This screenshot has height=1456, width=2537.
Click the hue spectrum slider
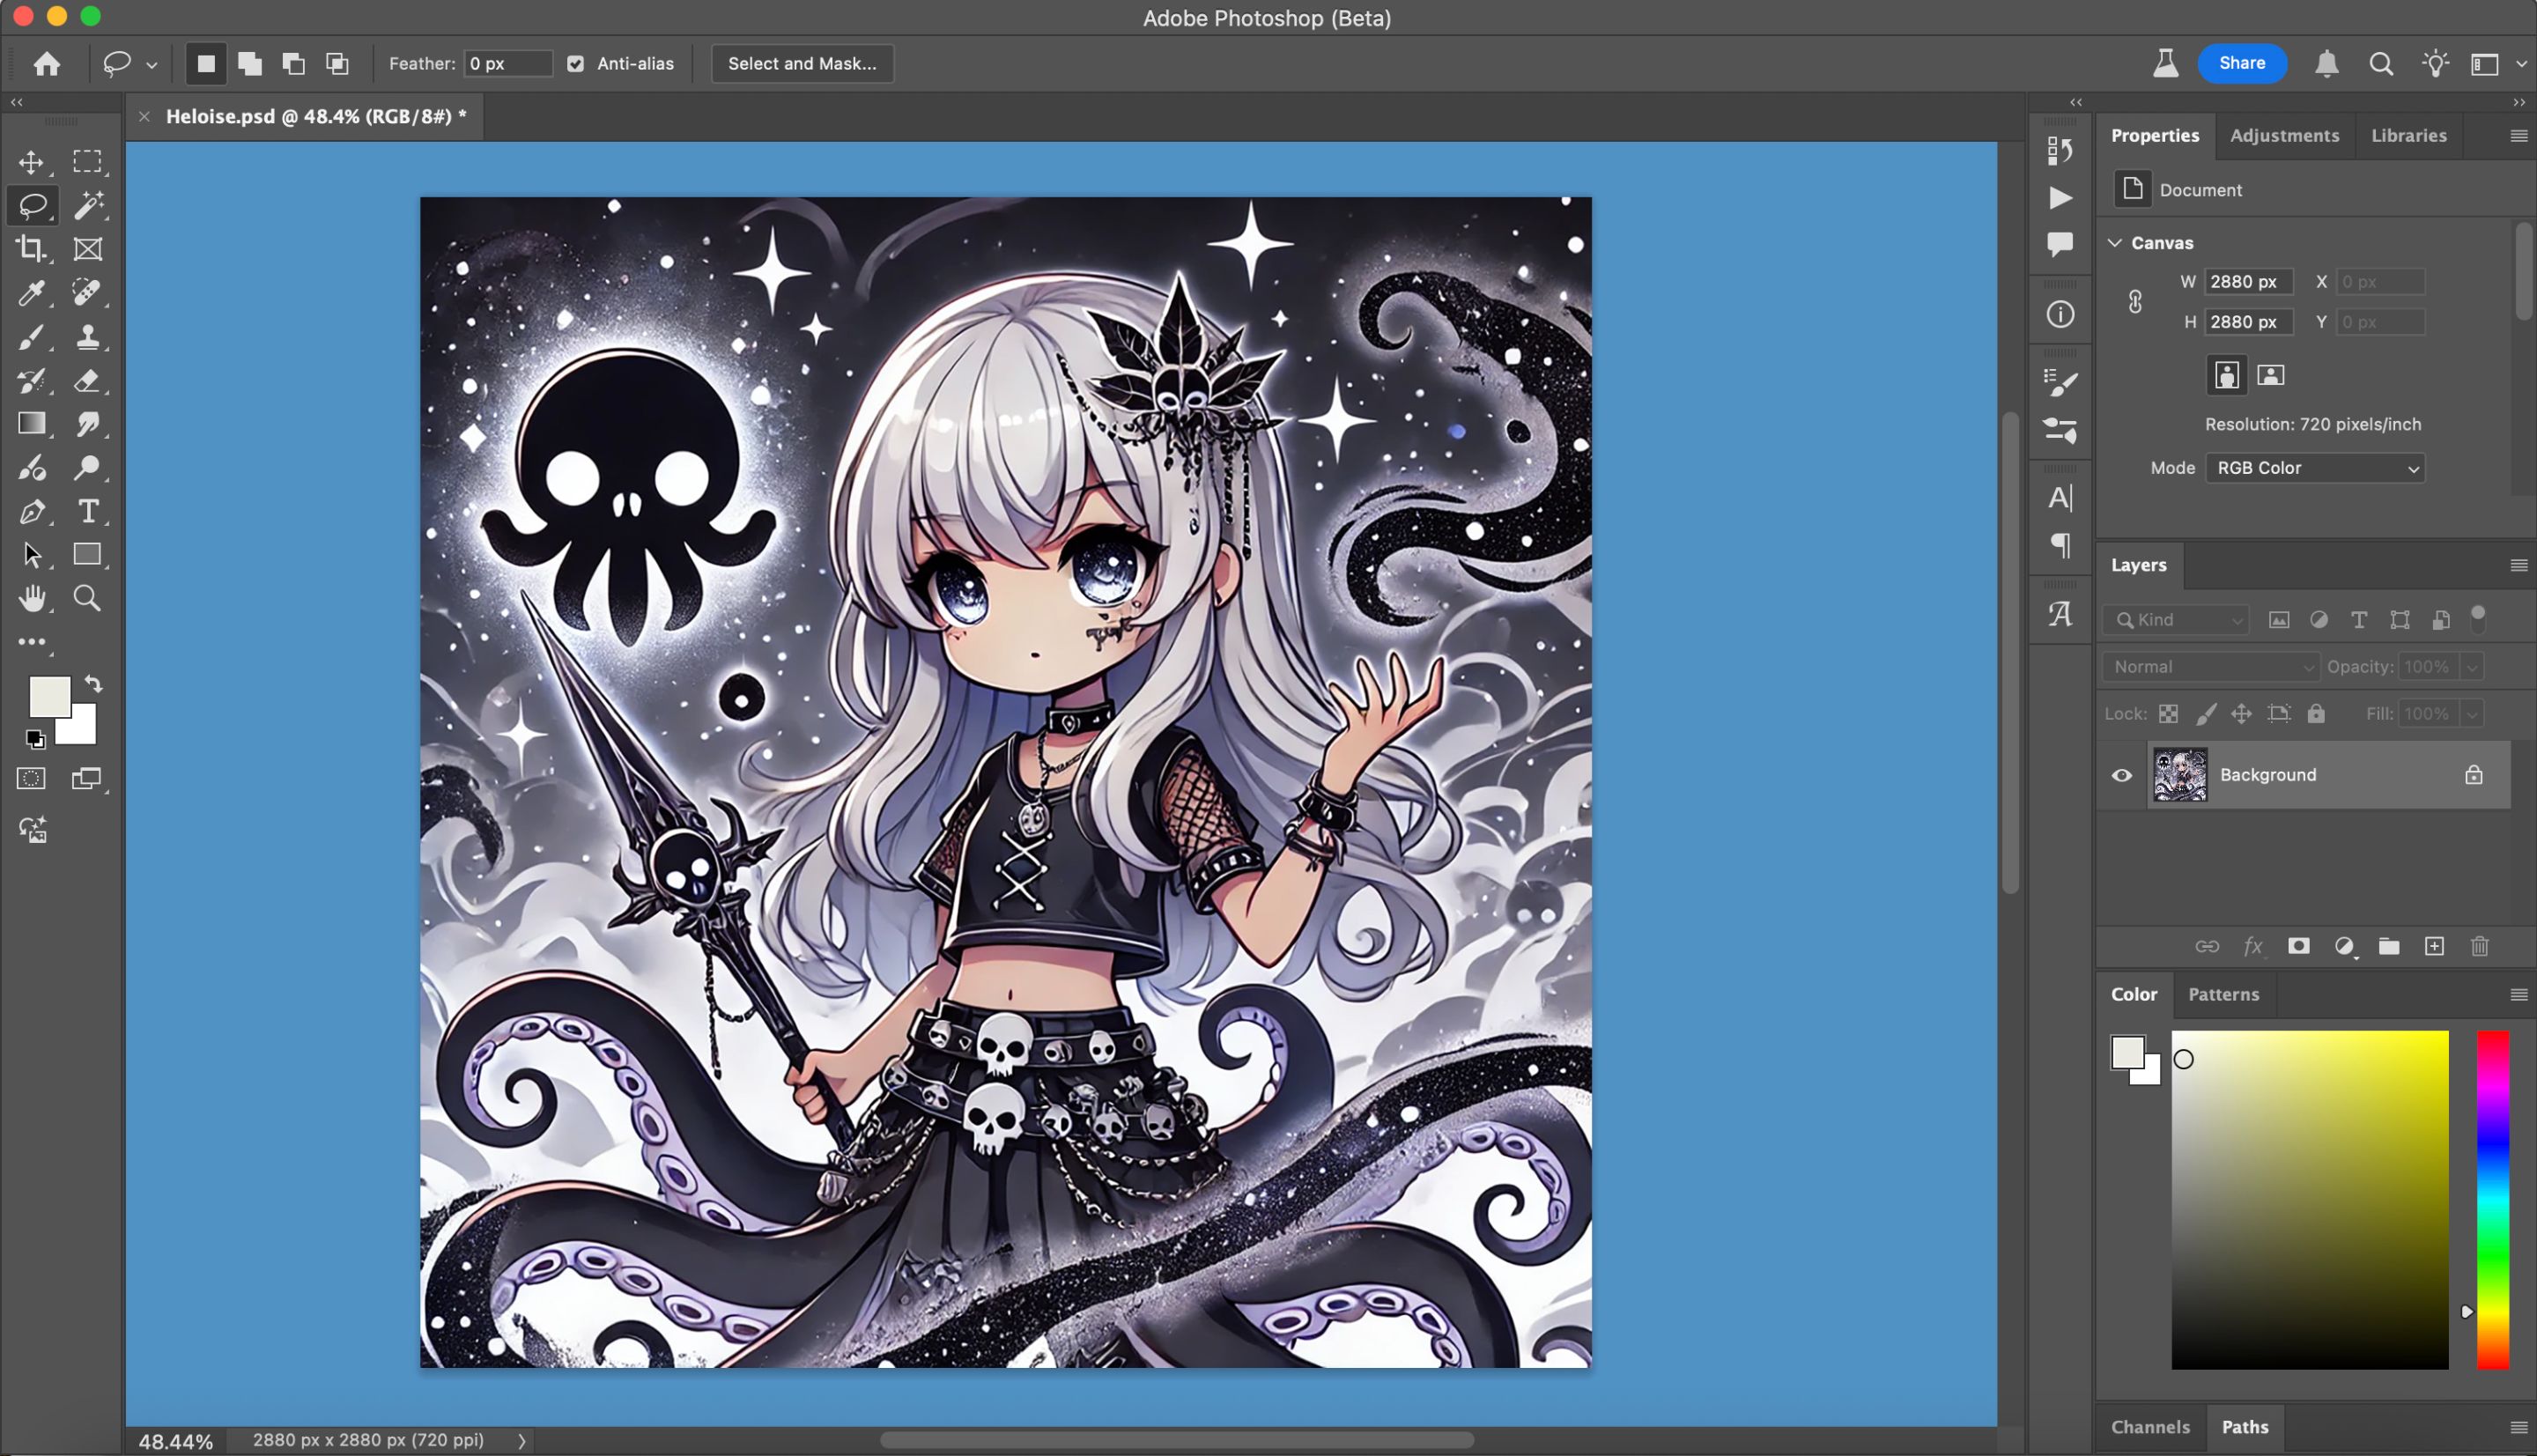pyautogui.click(x=2492, y=1199)
